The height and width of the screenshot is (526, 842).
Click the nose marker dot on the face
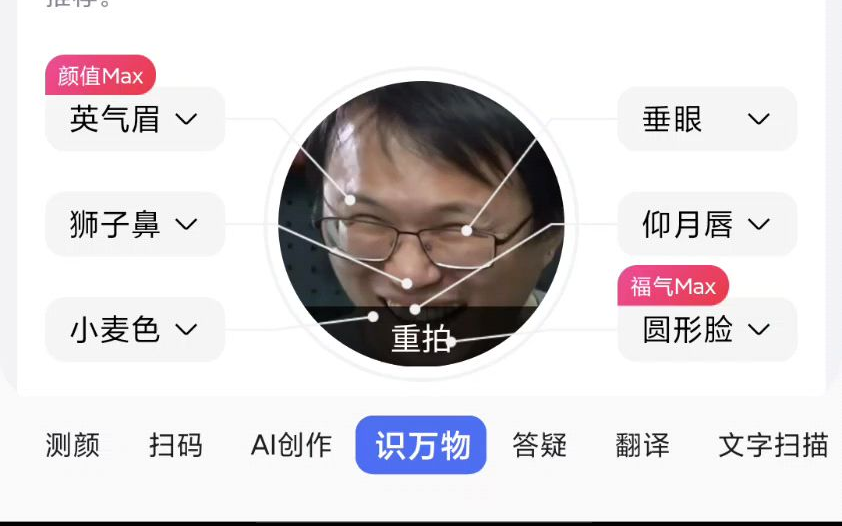coord(407,283)
